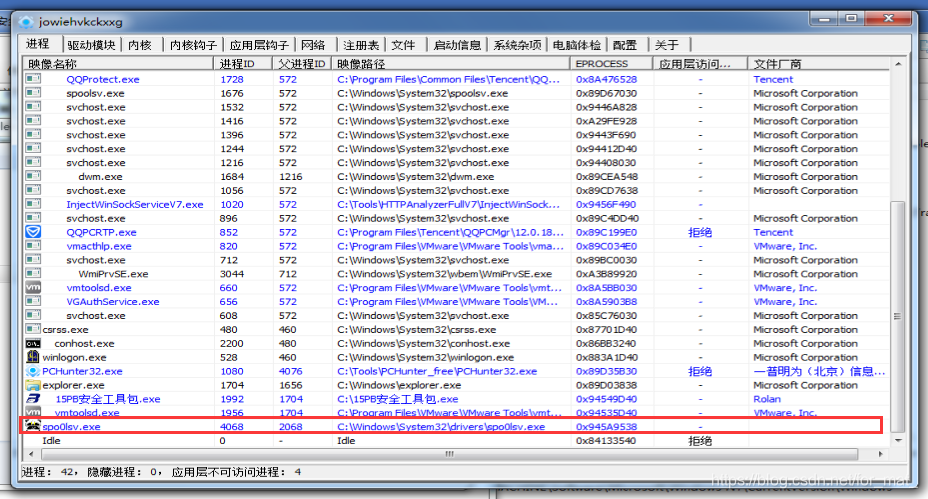Screen dimensions: 928x499
Task: Click the winlogon.exe process name
Action: pos(75,357)
